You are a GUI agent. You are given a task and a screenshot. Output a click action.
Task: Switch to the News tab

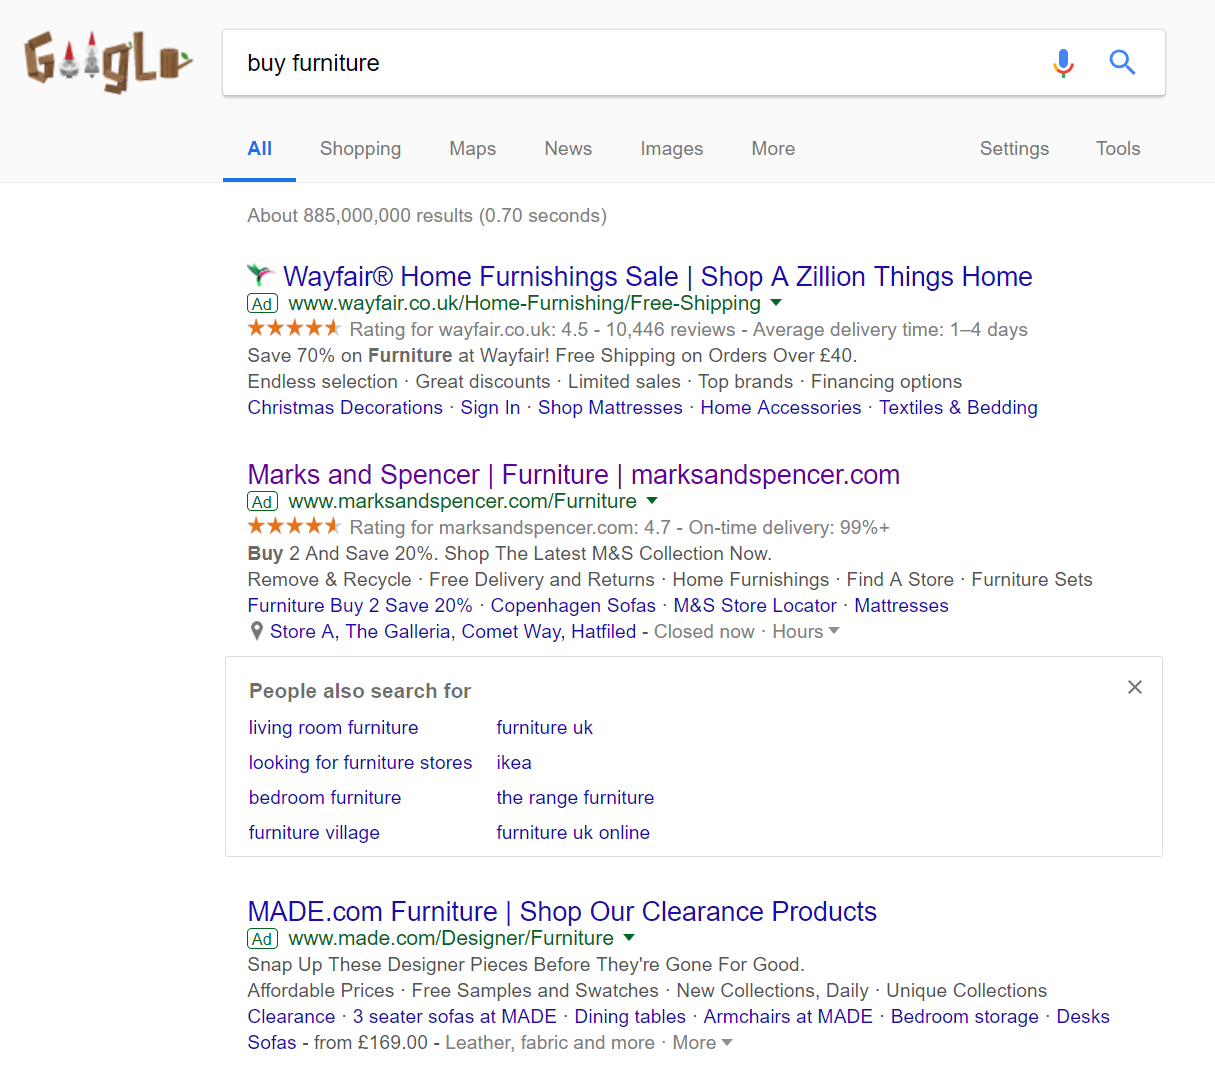pyautogui.click(x=568, y=149)
